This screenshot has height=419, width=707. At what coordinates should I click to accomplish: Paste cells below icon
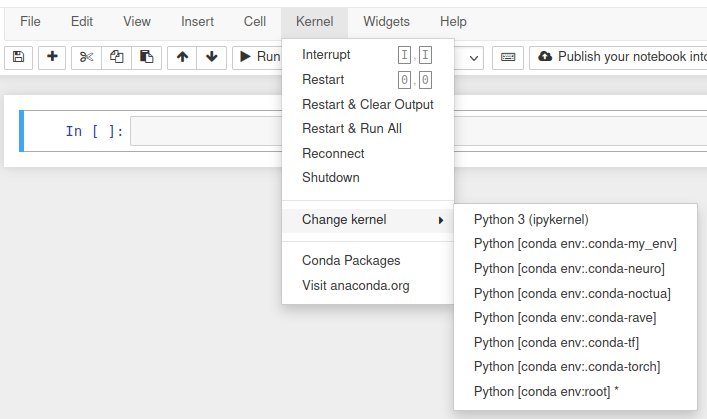146,57
